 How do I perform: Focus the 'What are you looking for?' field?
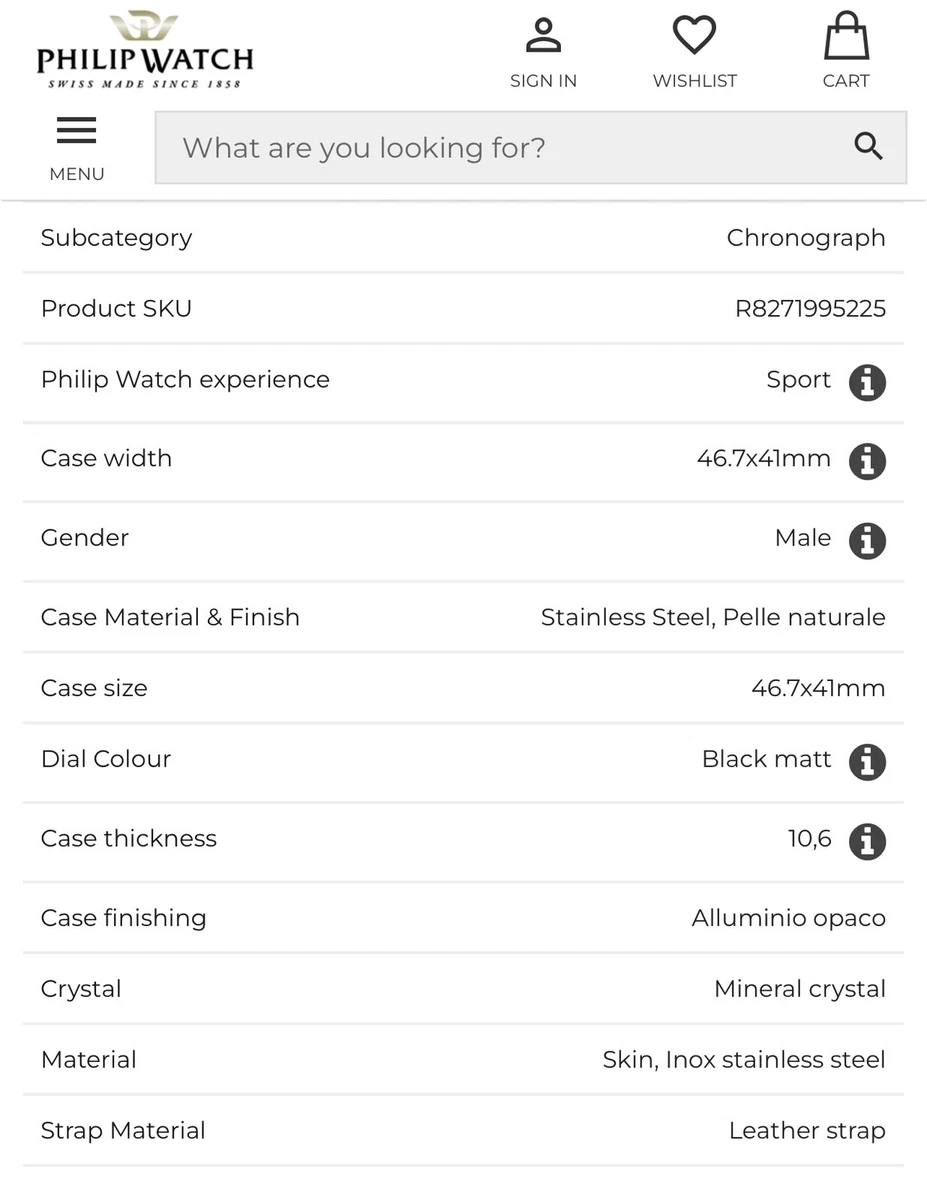click(x=531, y=147)
